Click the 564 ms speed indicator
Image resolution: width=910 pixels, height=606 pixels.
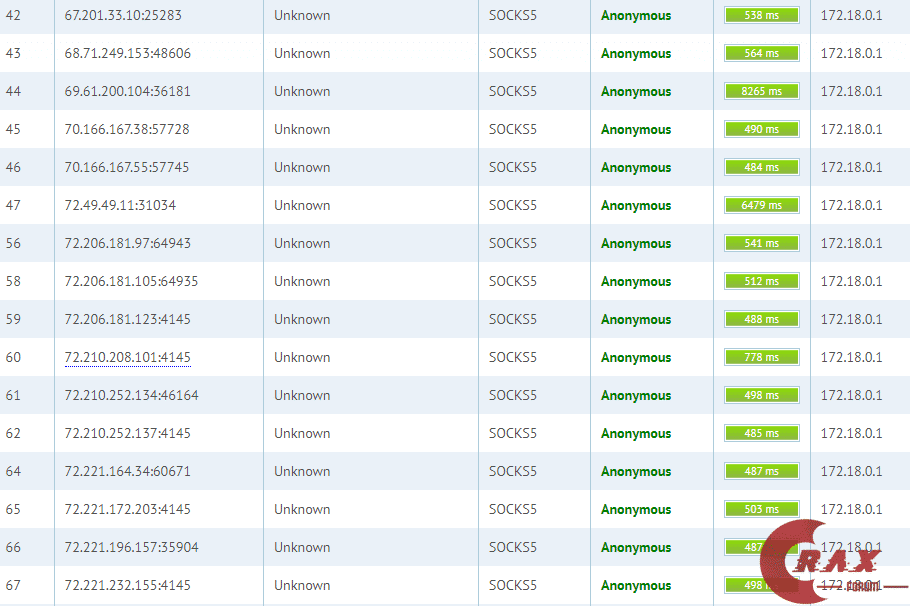(x=762, y=53)
